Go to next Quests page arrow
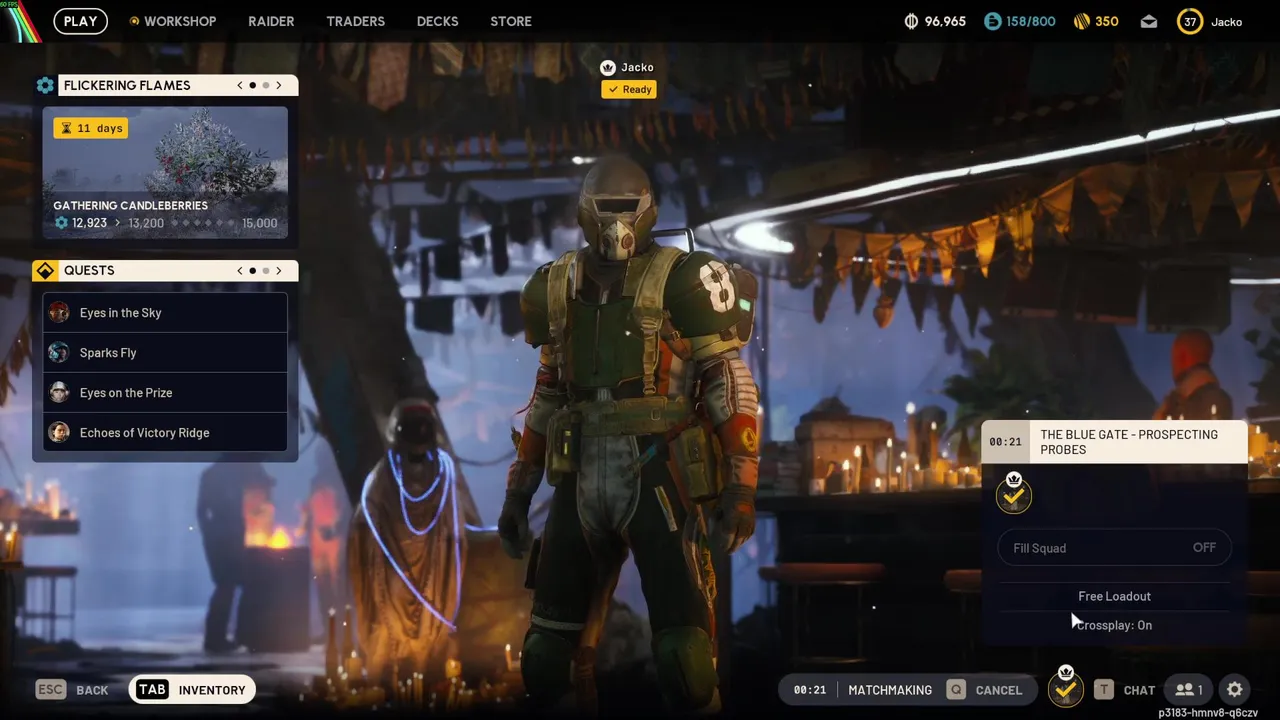Viewport: 1280px width, 720px height. point(279,270)
